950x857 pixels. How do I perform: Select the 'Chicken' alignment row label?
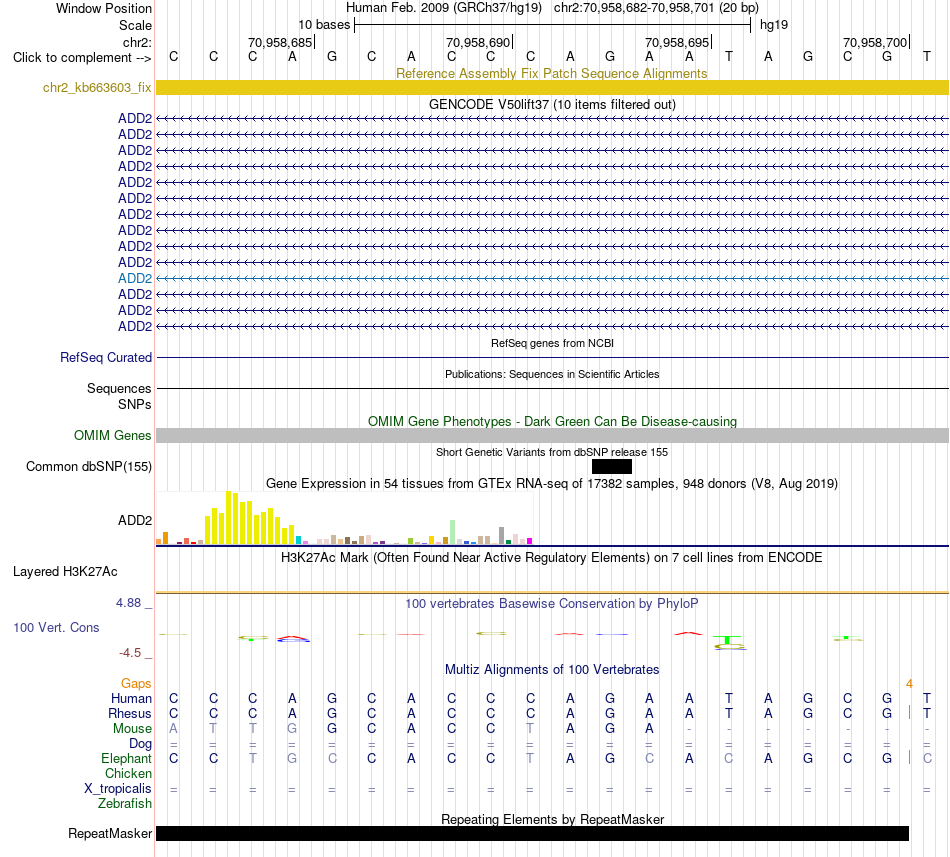point(128,773)
